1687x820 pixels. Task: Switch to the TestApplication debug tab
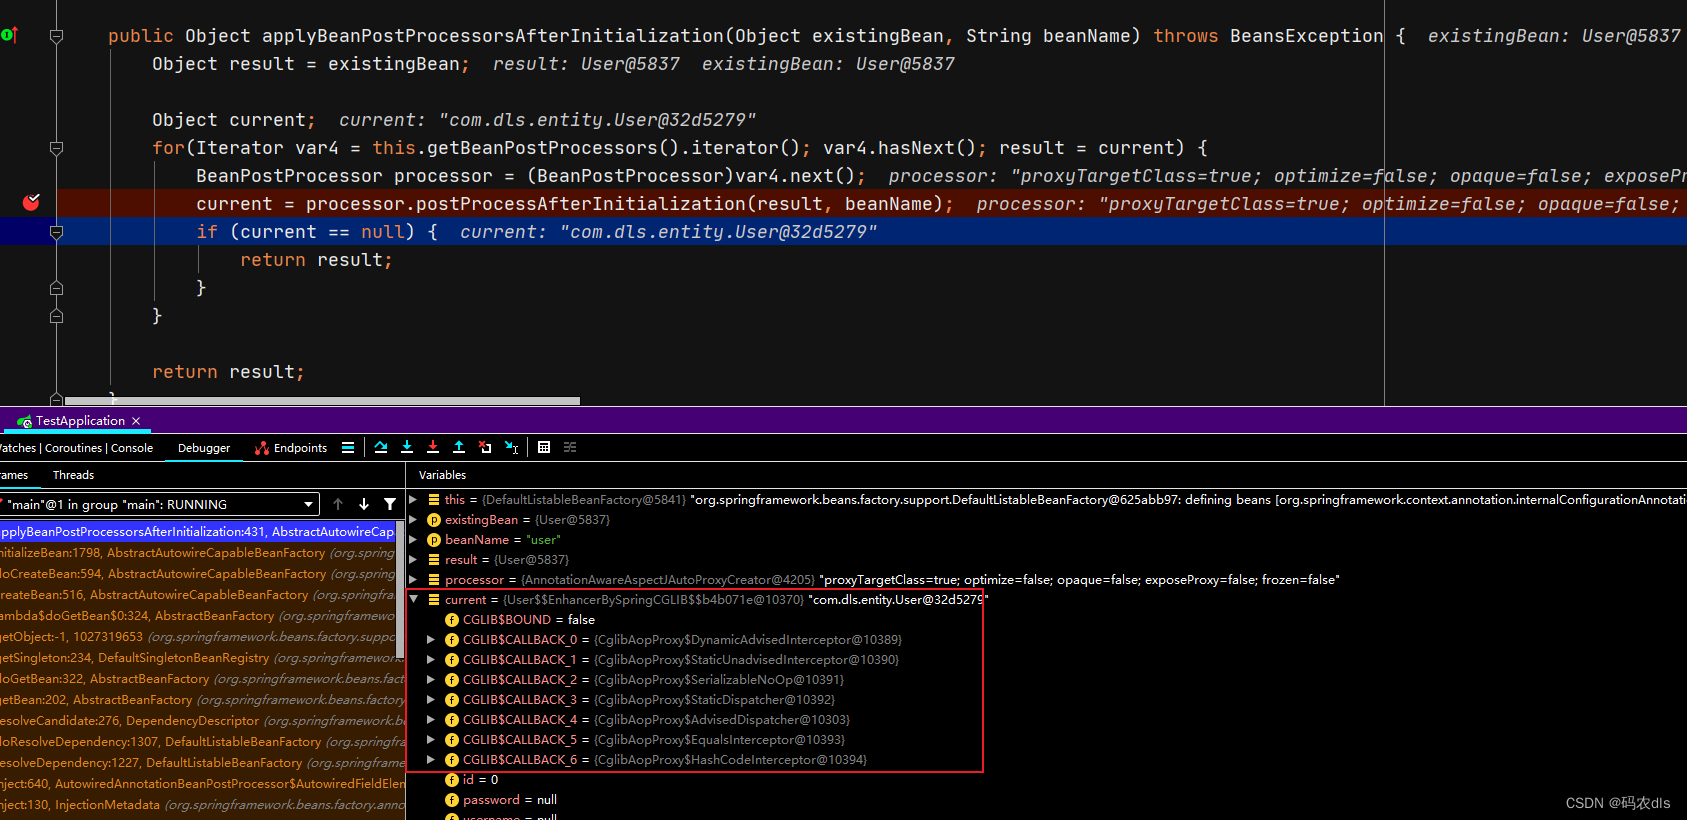click(80, 421)
